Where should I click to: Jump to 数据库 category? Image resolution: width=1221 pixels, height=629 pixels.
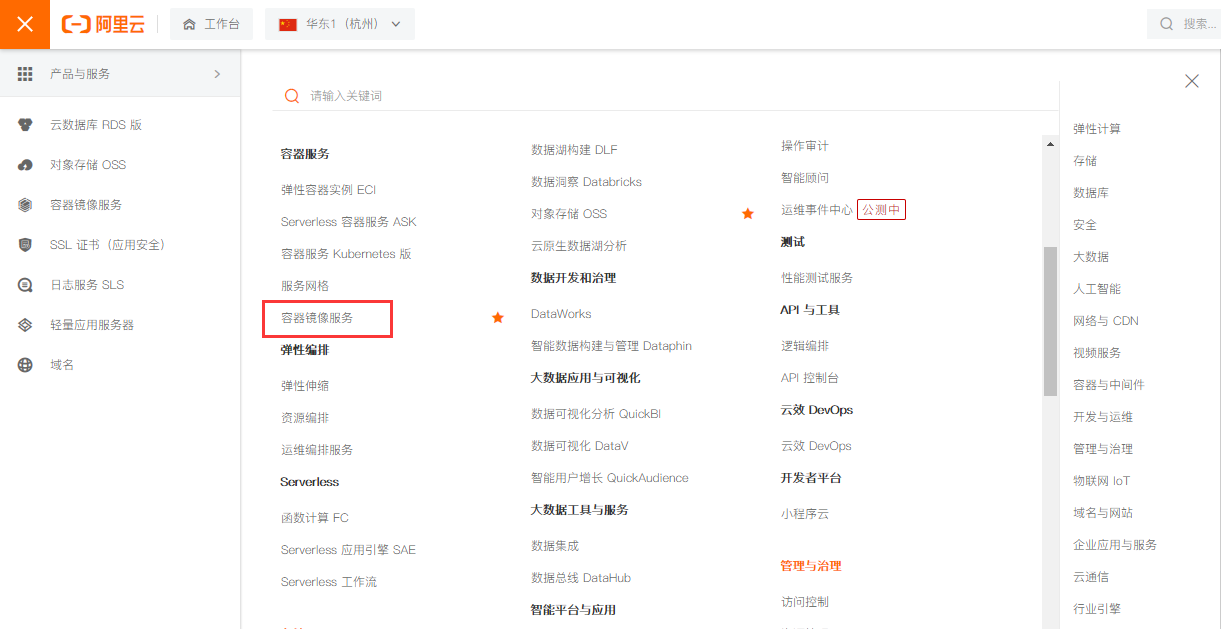coord(1091,193)
